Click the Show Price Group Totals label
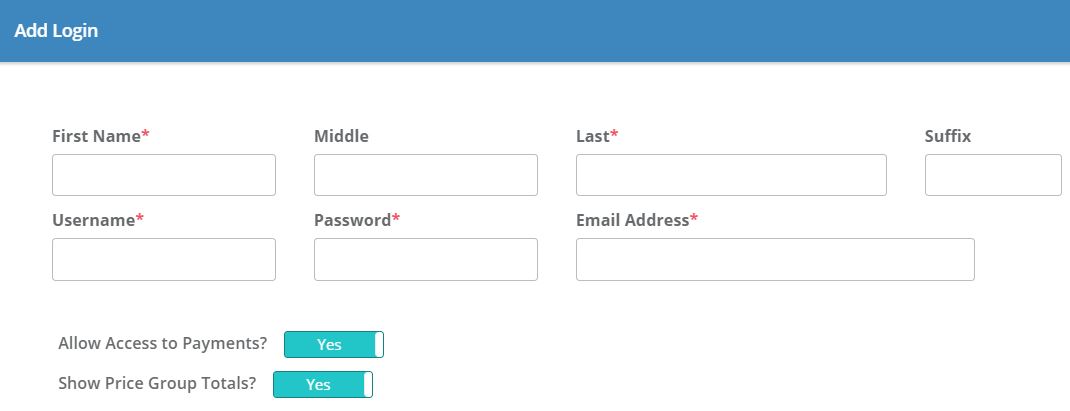 click(157, 383)
